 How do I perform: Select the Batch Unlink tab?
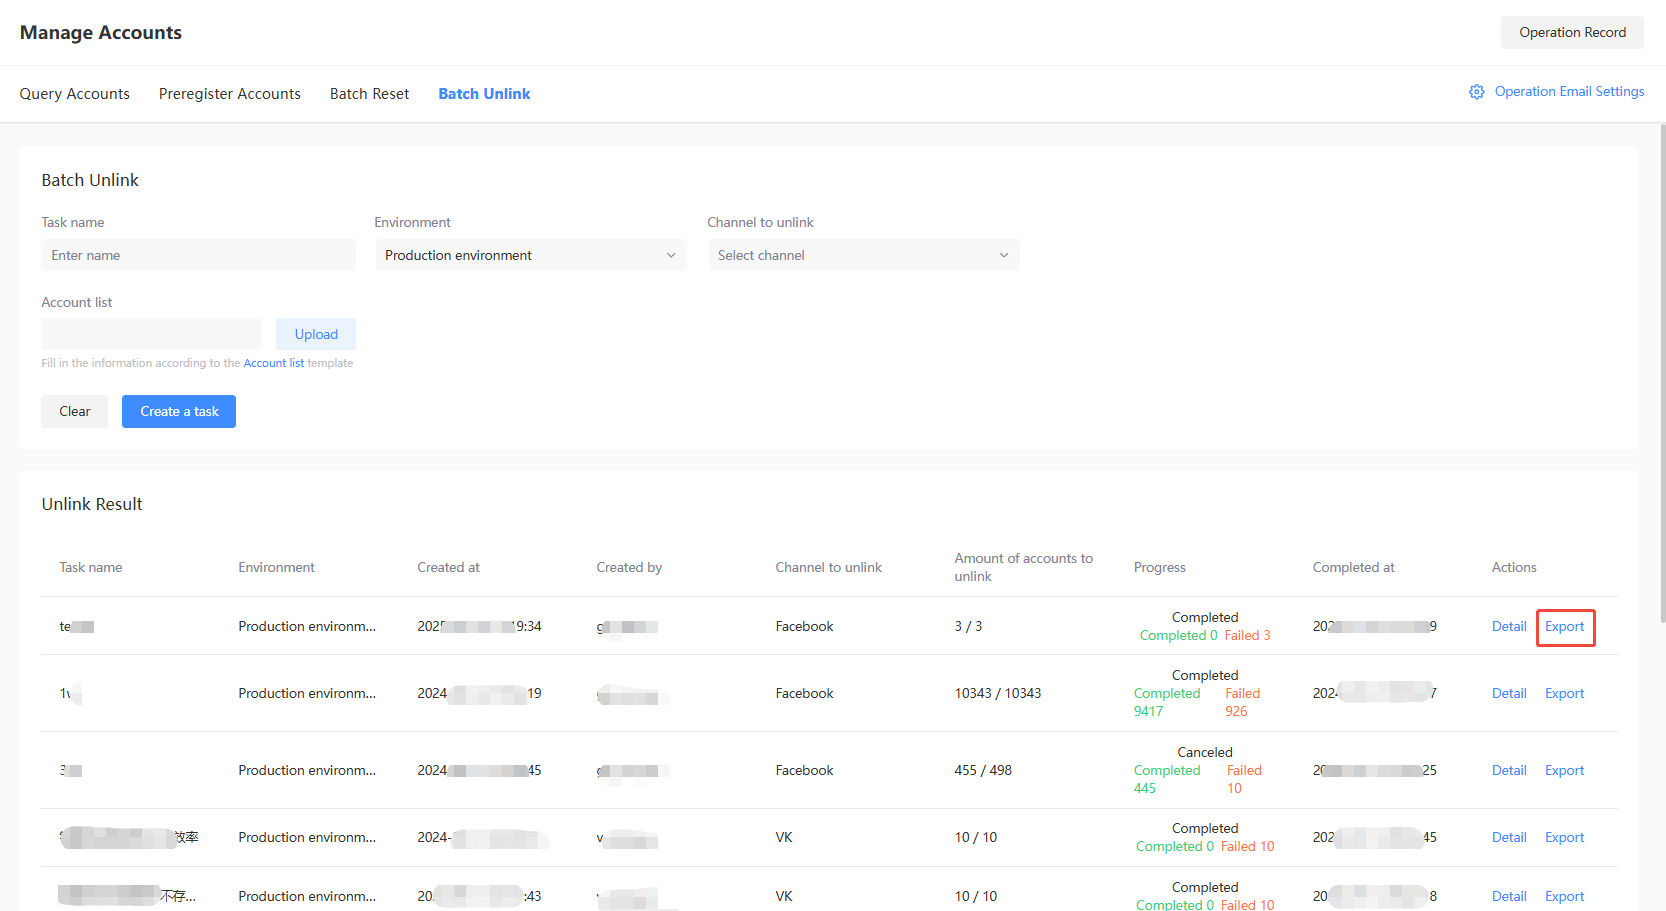click(x=484, y=94)
